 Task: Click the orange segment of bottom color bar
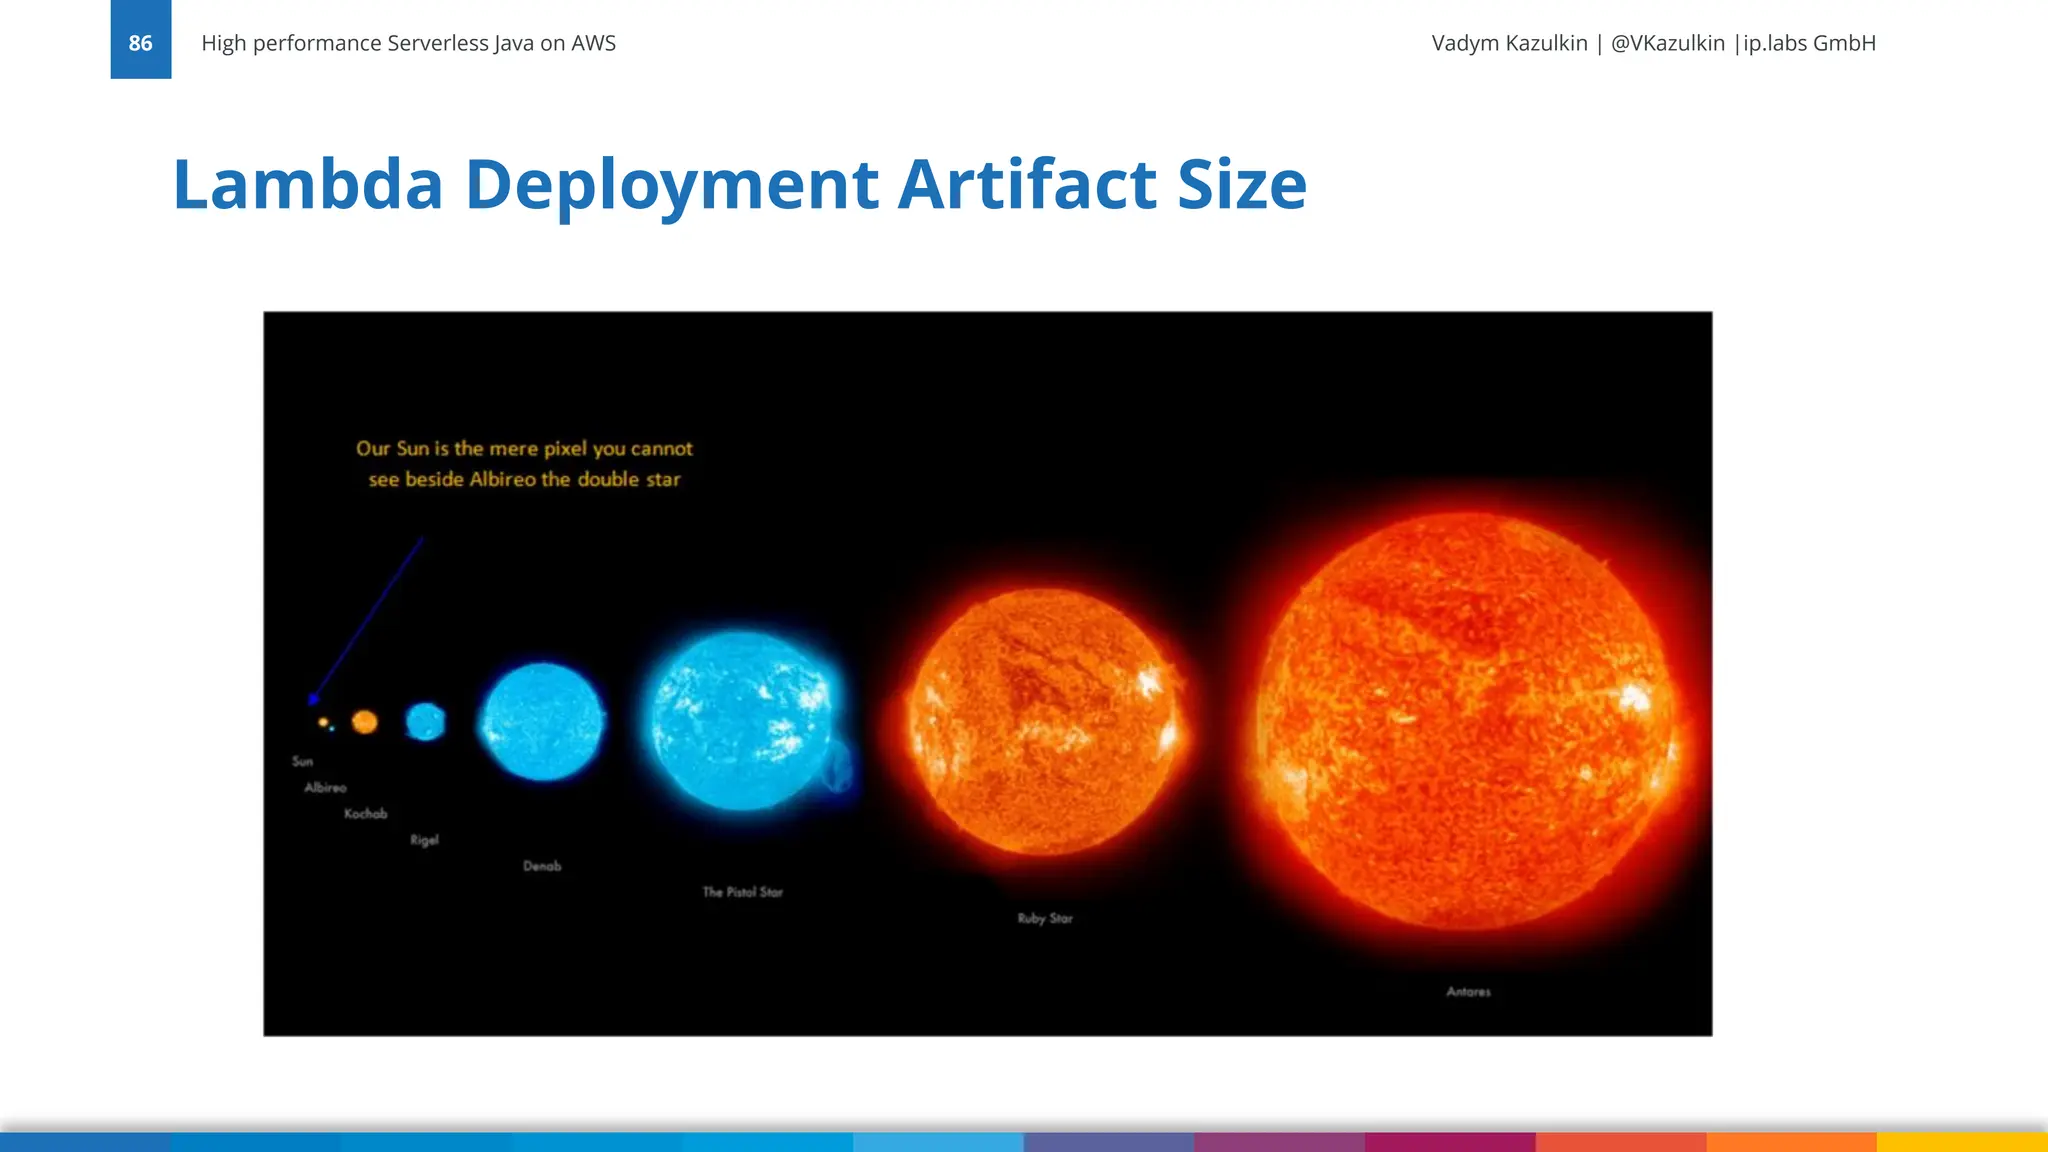point(1791,1142)
